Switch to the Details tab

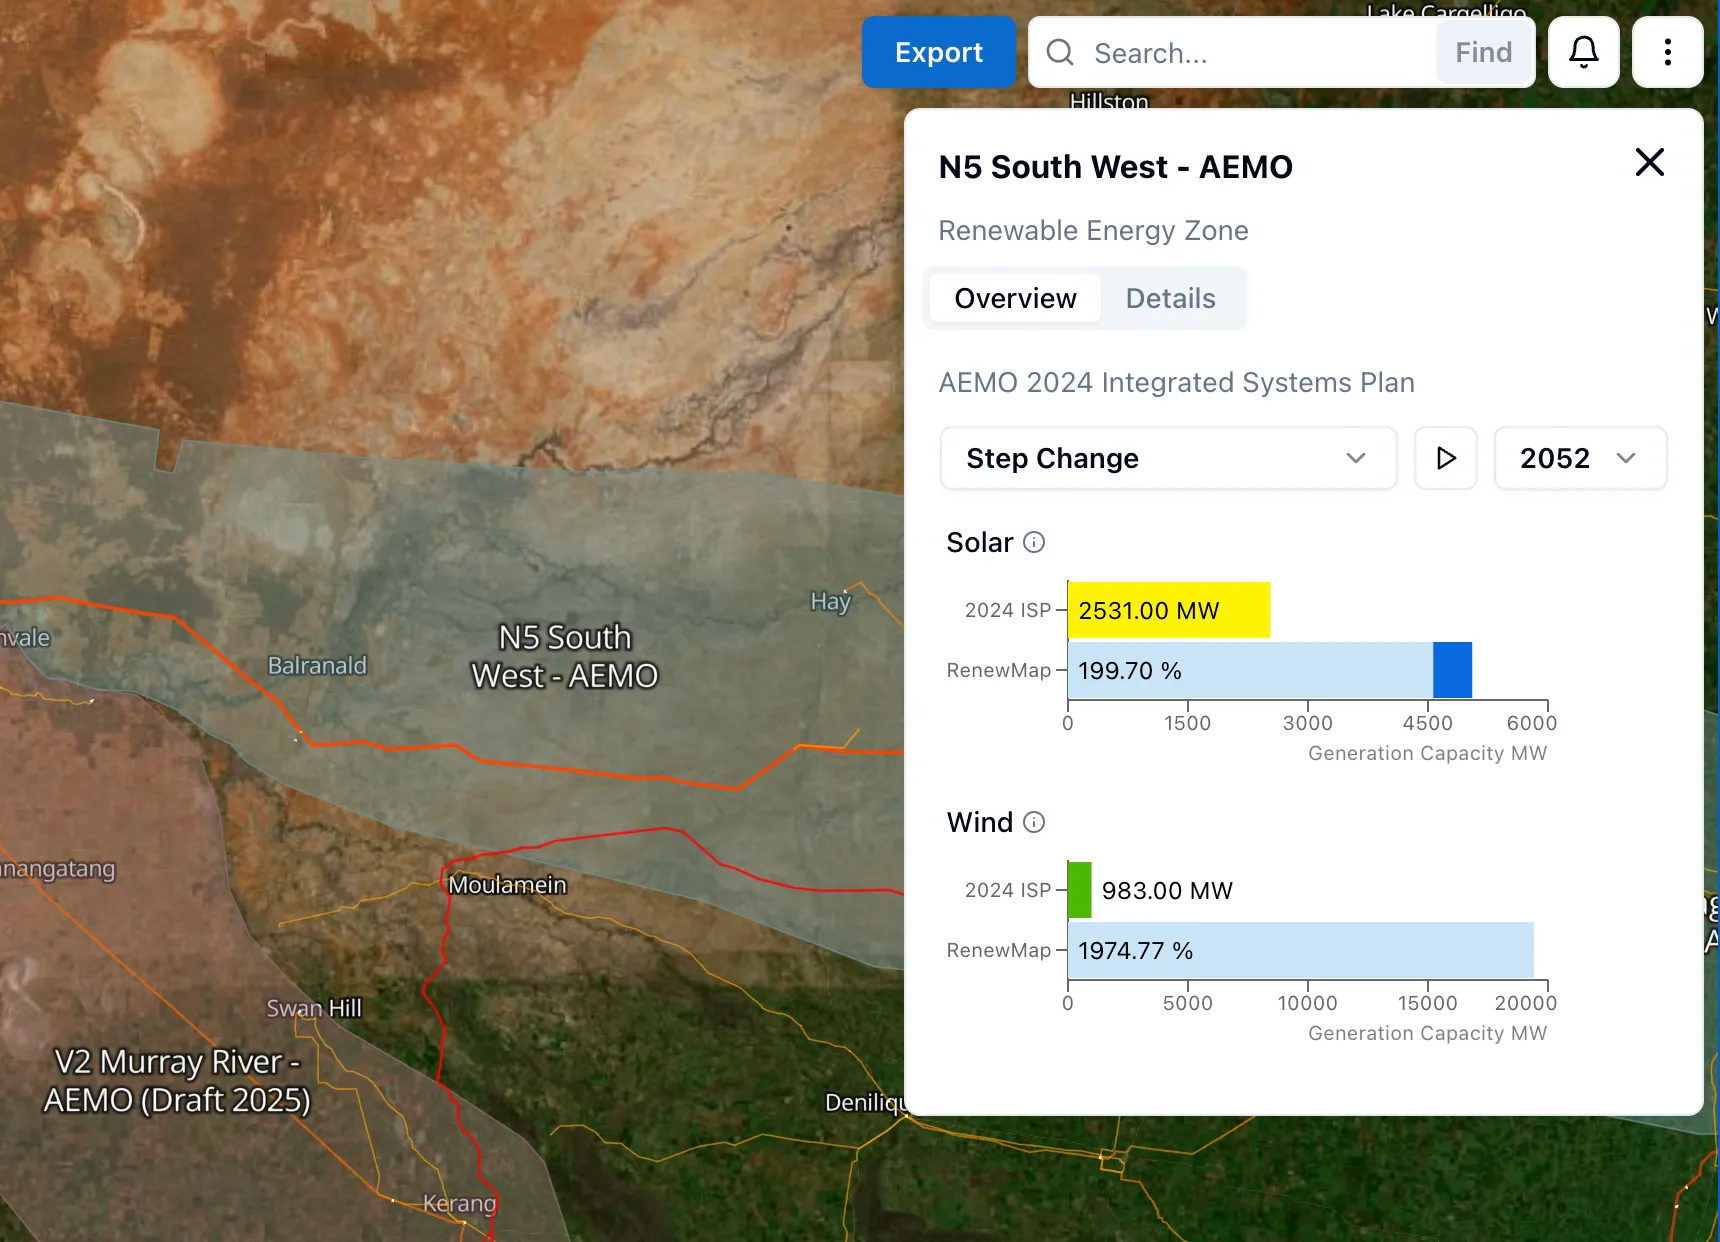(1170, 298)
